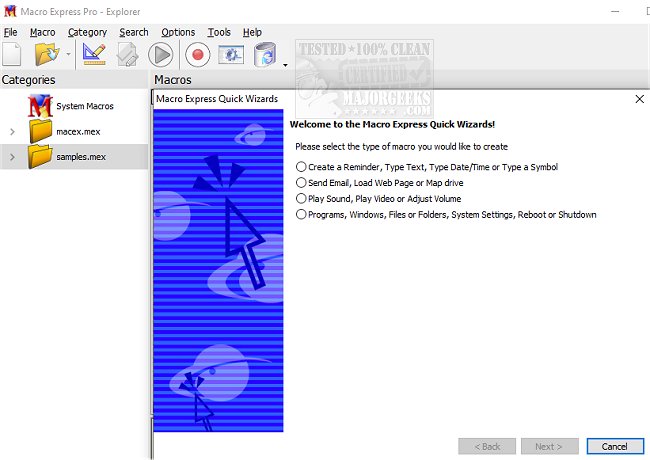Select System Macros category
The height and width of the screenshot is (460, 650).
[85, 106]
